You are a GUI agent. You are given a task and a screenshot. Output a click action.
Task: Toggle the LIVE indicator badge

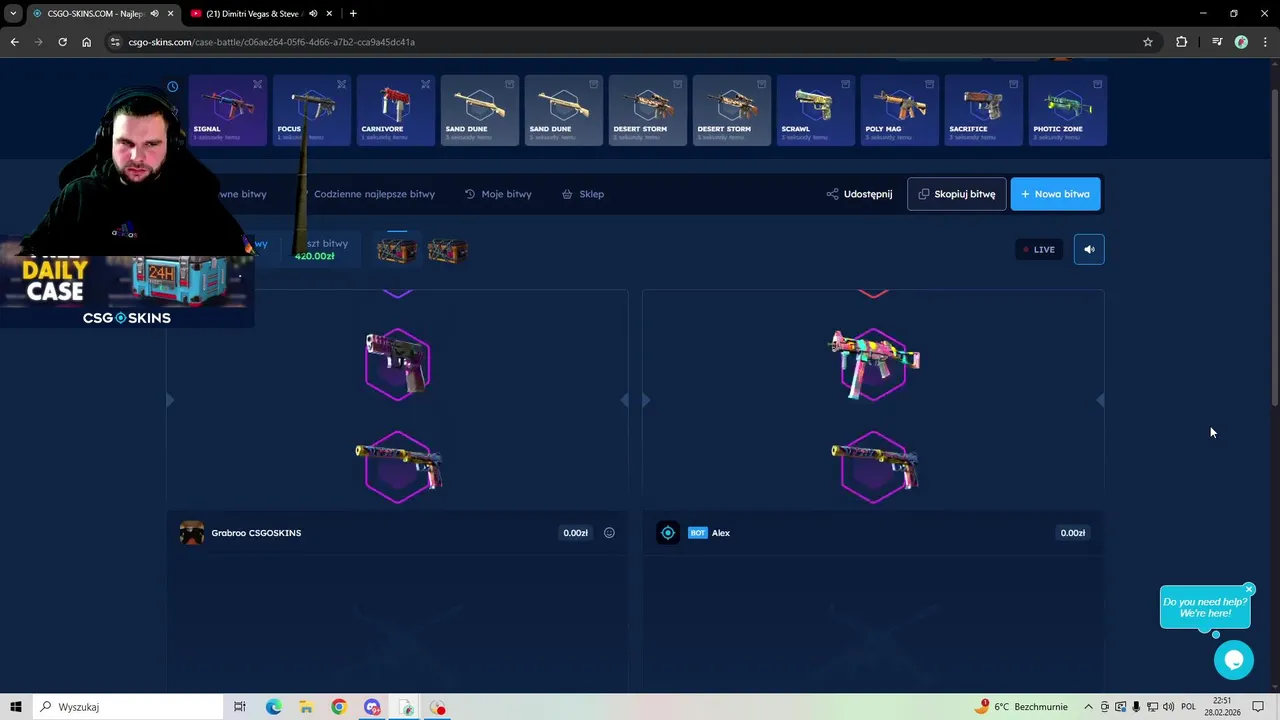pos(1038,249)
